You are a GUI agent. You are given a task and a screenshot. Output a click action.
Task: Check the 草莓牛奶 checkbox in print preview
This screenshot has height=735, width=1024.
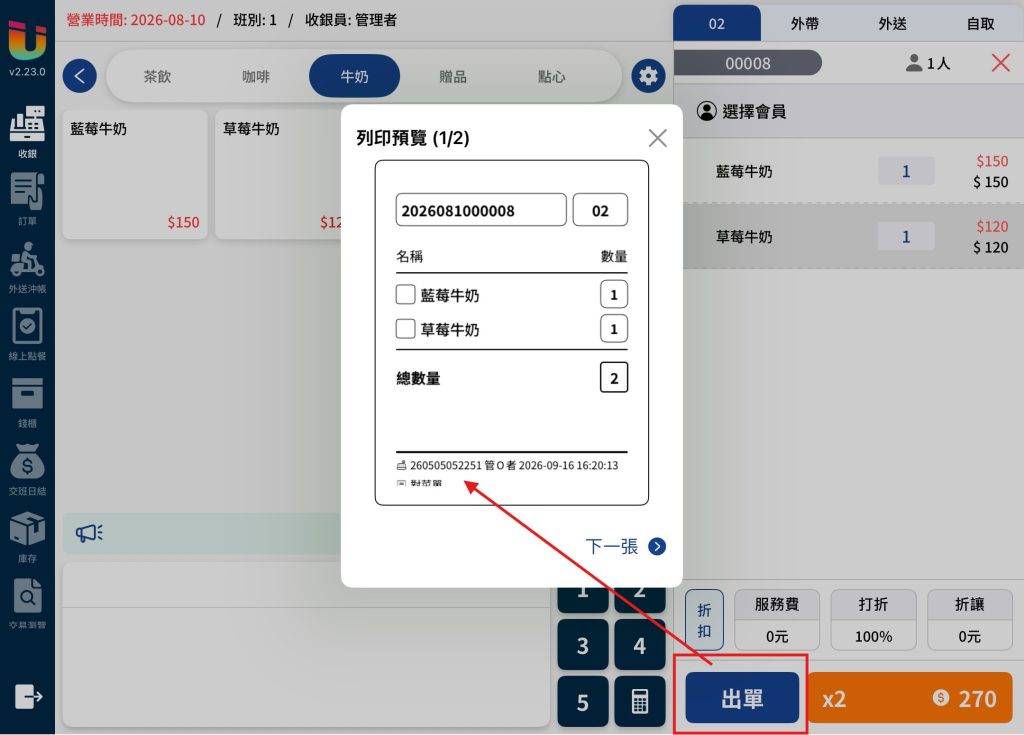[x=406, y=328]
